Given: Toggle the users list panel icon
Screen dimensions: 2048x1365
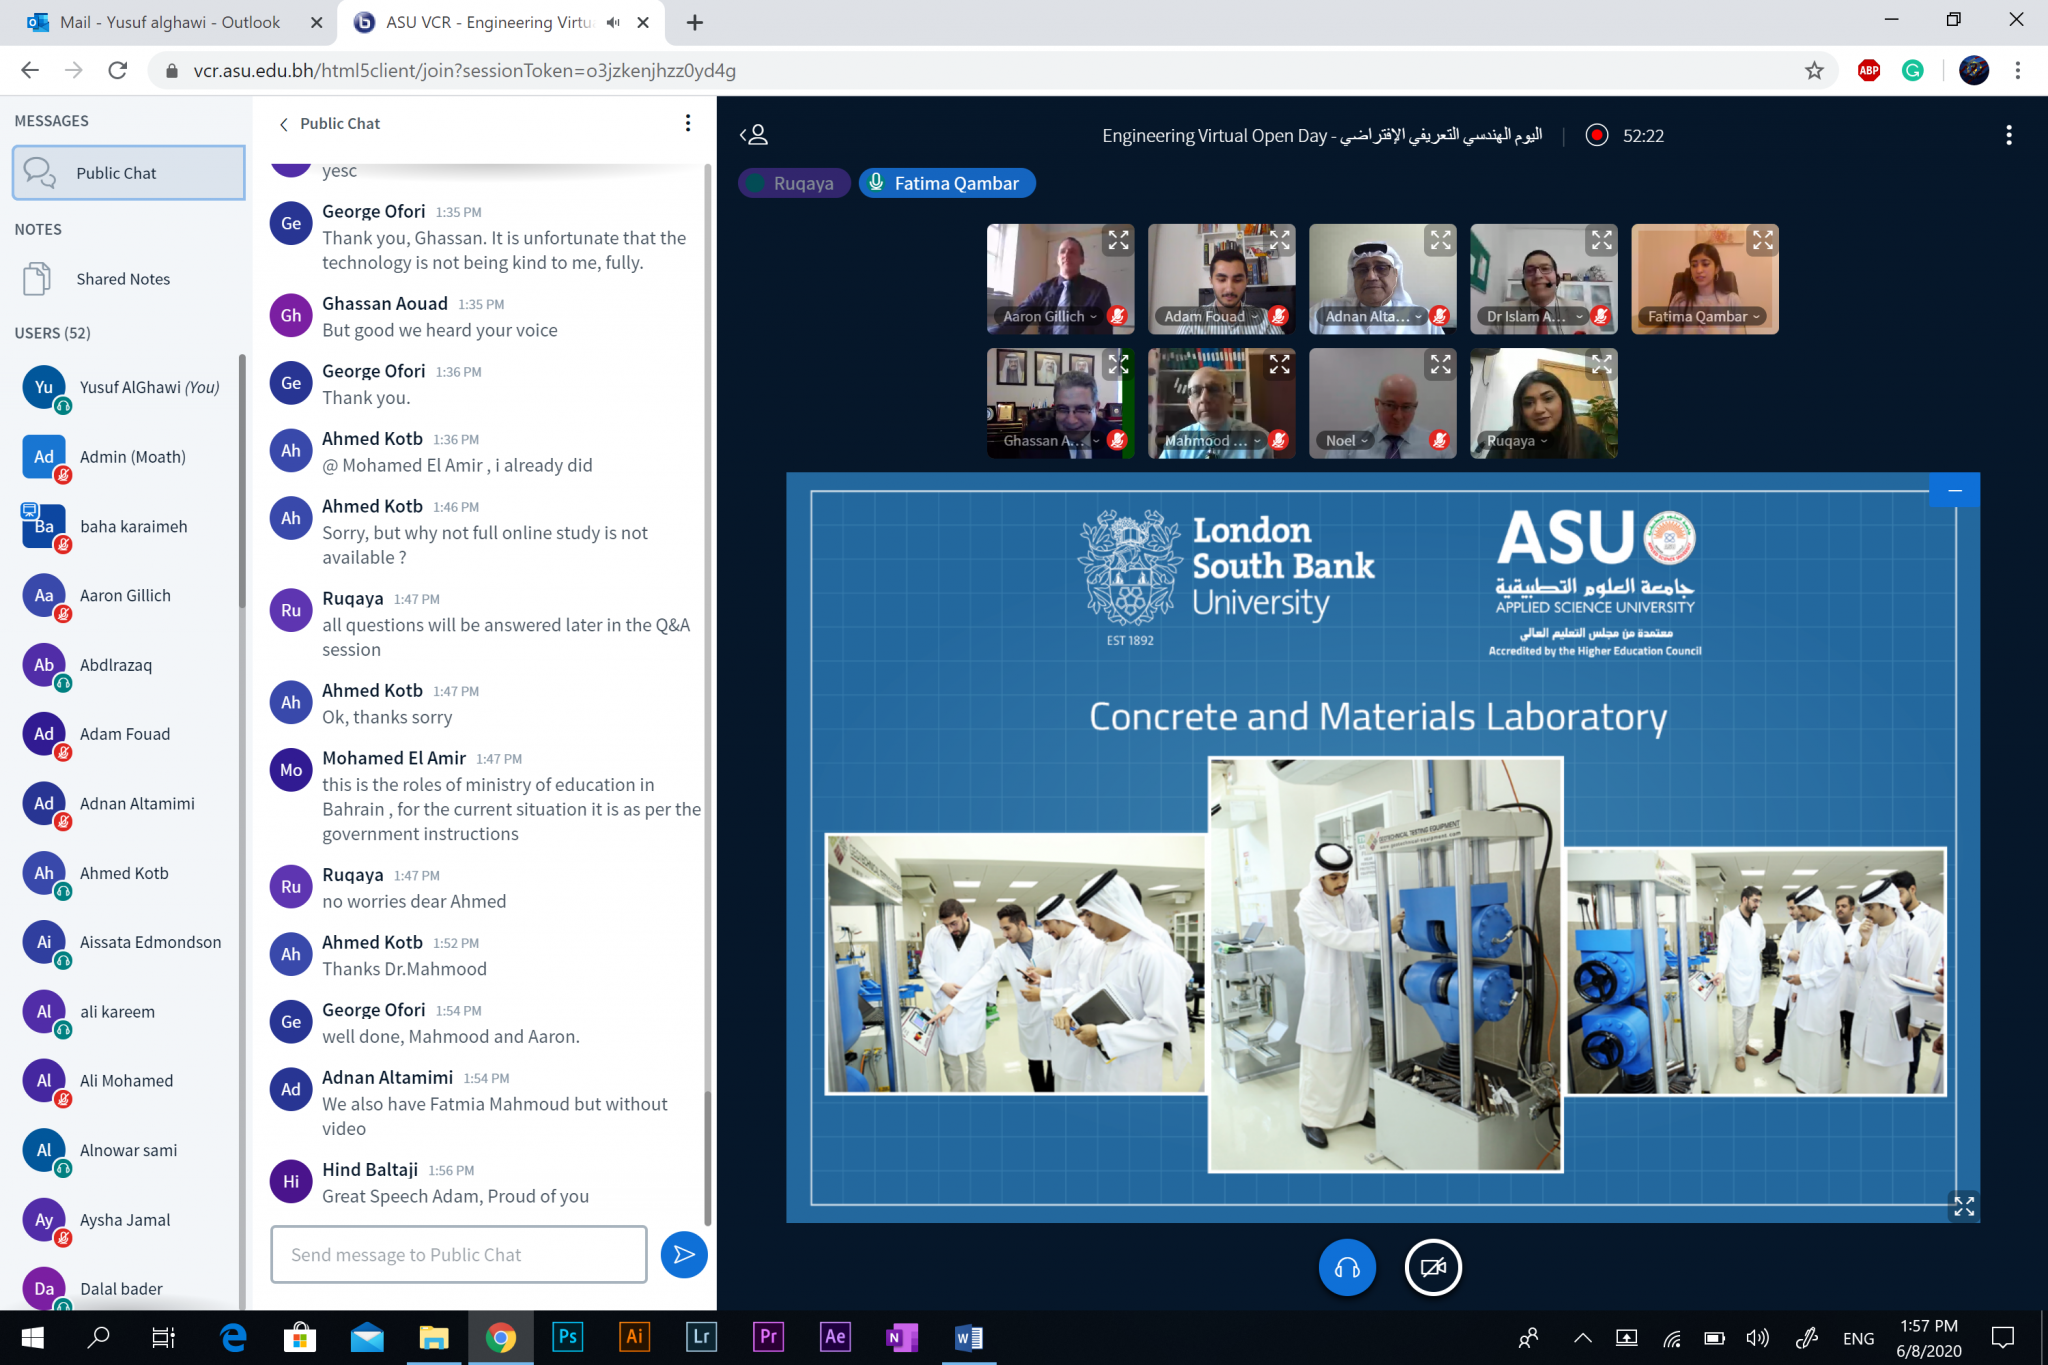Looking at the screenshot, I should click(754, 134).
